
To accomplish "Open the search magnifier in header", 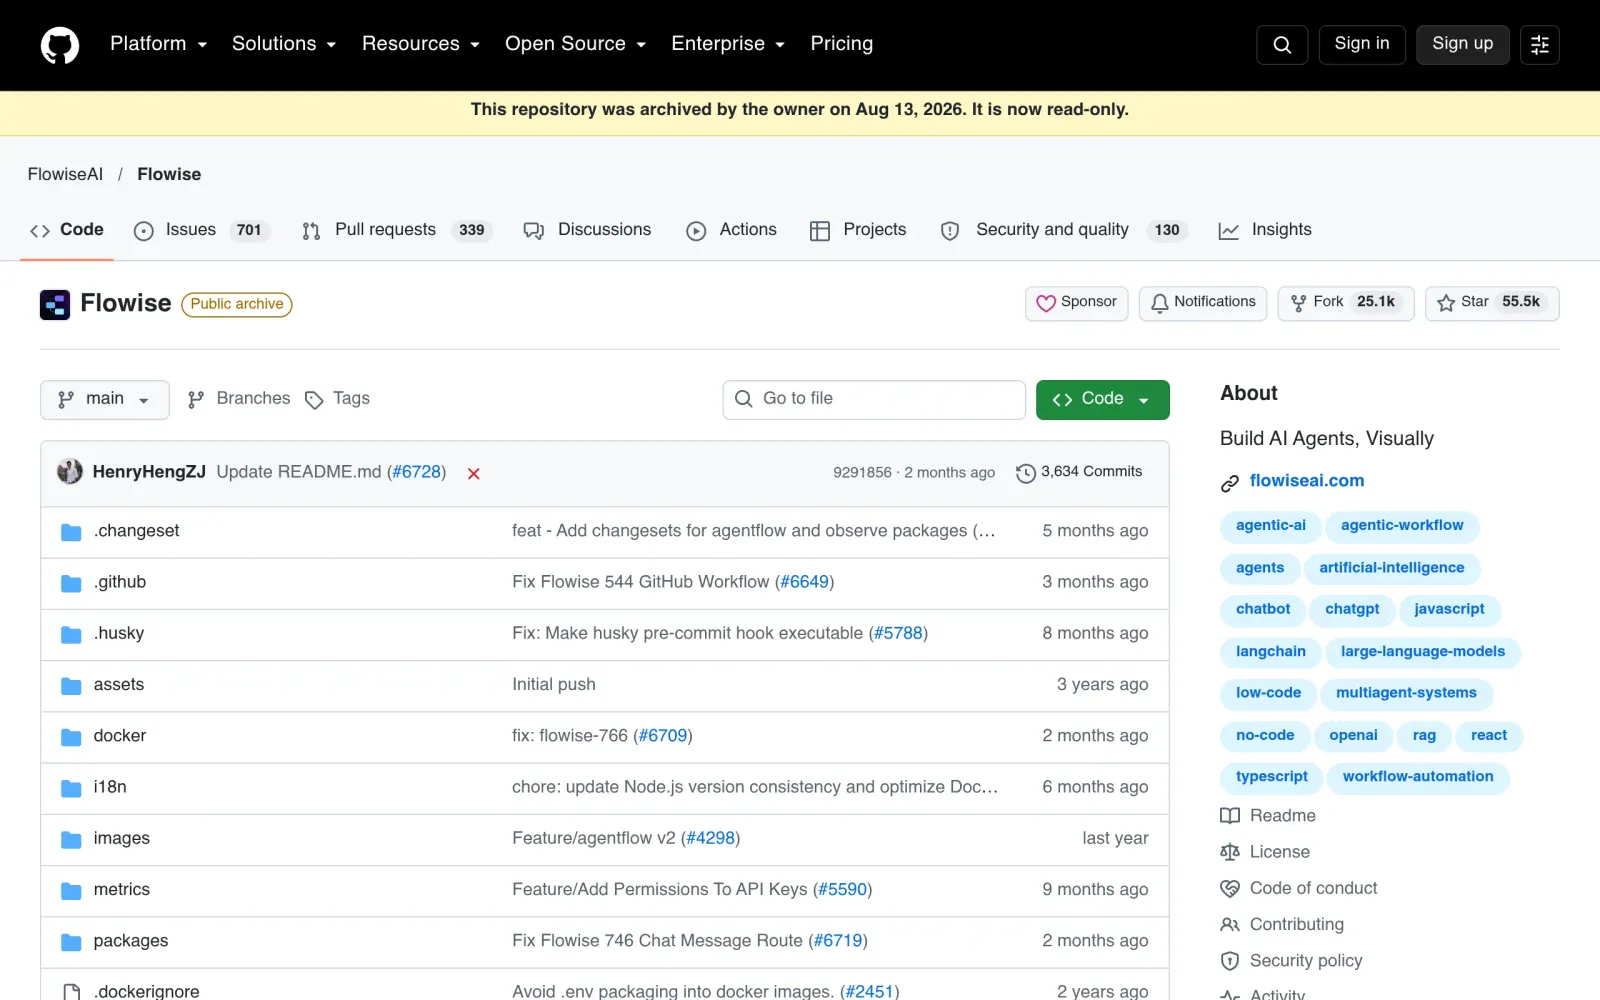I will click(1282, 45).
